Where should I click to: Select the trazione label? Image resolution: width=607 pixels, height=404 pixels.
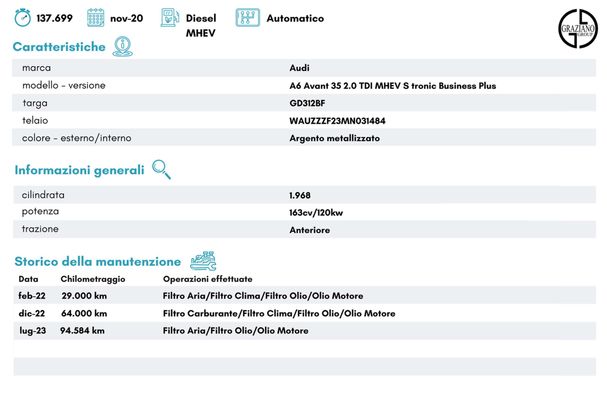pyautogui.click(x=40, y=229)
